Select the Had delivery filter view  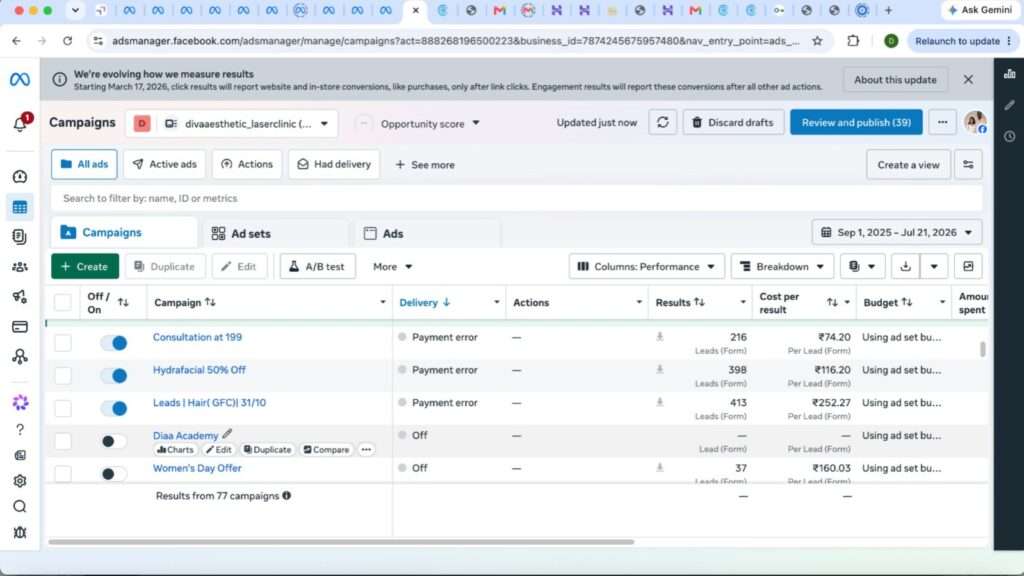pos(334,165)
